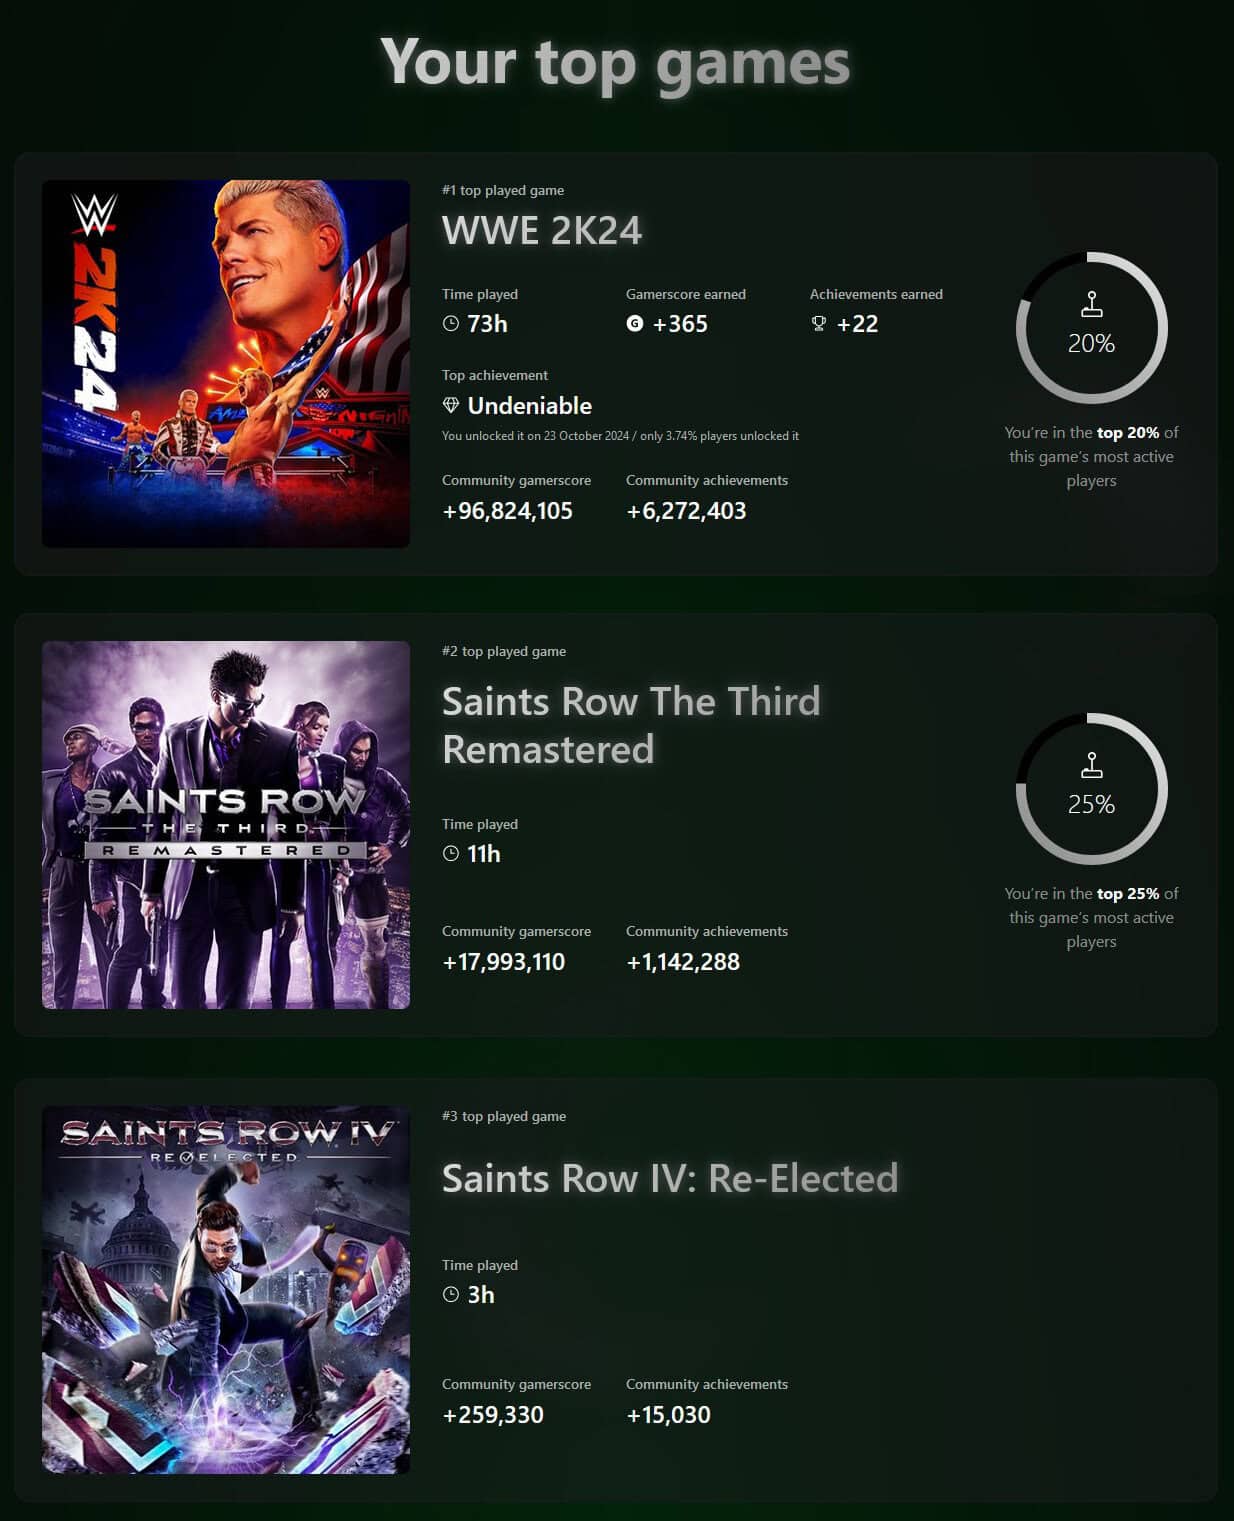Open Saints Row IV Re-Elected cover art
Image resolution: width=1234 pixels, height=1521 pixels.
click(226, 1290)
